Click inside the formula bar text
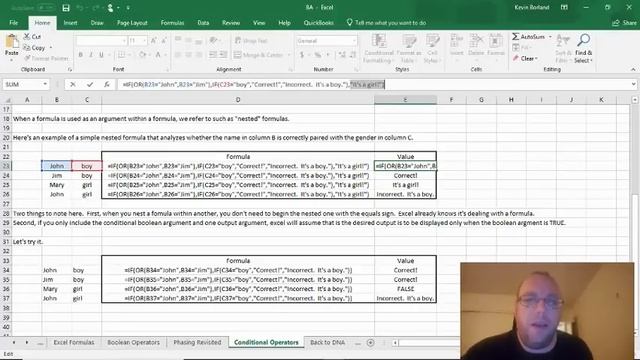This screenshot has width=640, height=360. pos(253,84)
